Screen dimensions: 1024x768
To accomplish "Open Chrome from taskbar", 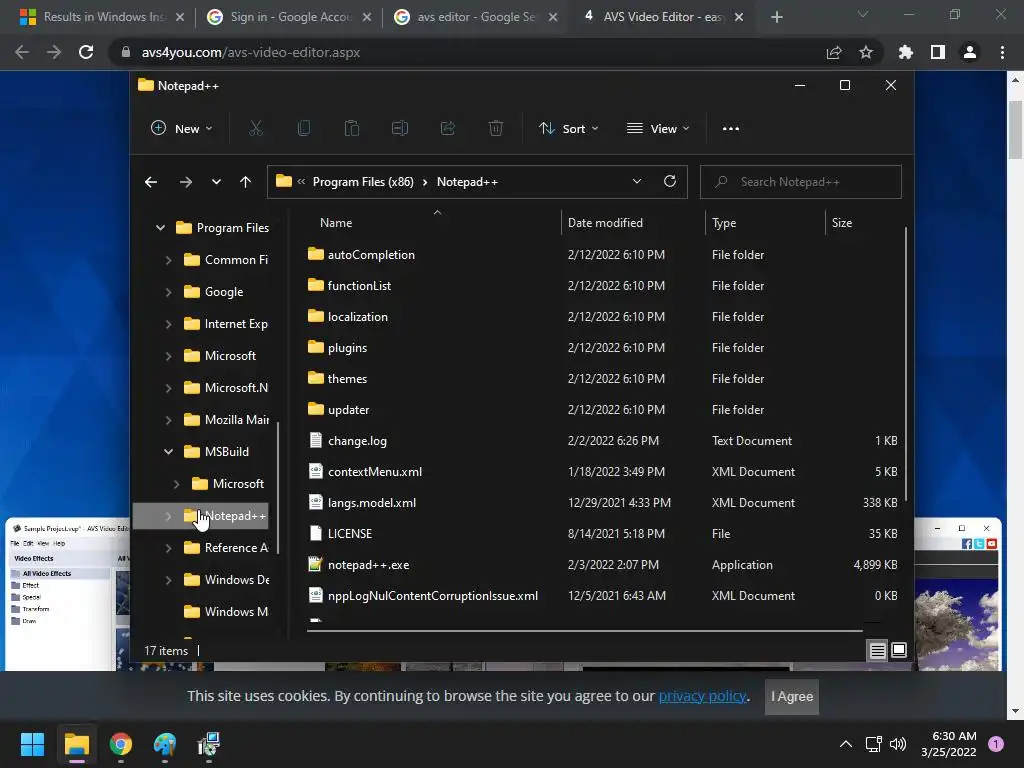I will coord(121,744).
